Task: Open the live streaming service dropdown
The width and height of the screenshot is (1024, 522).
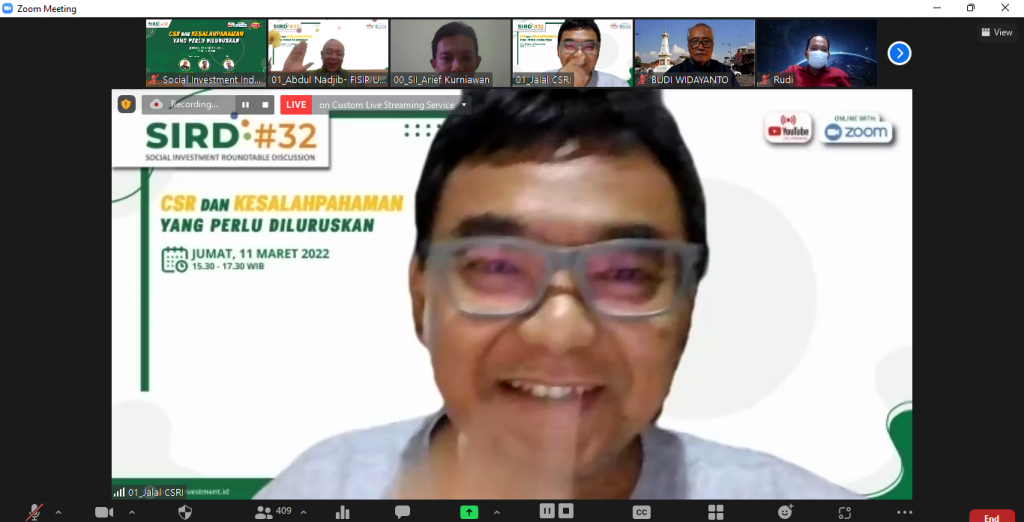Action: (463, 105)
